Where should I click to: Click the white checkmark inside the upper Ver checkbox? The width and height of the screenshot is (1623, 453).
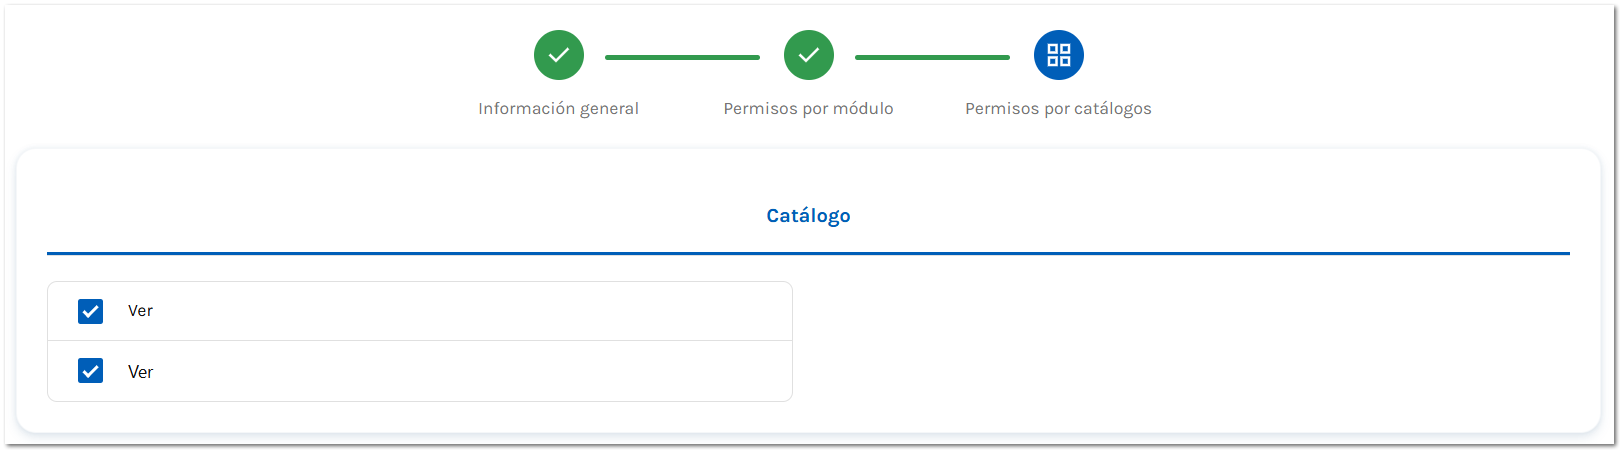coord(90,312)
